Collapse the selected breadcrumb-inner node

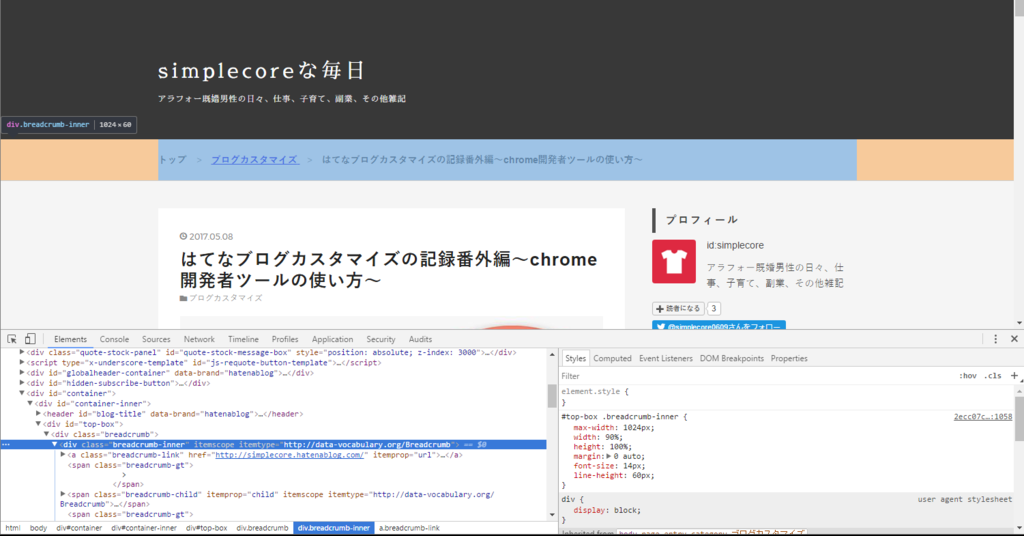(x=55, y=445)
